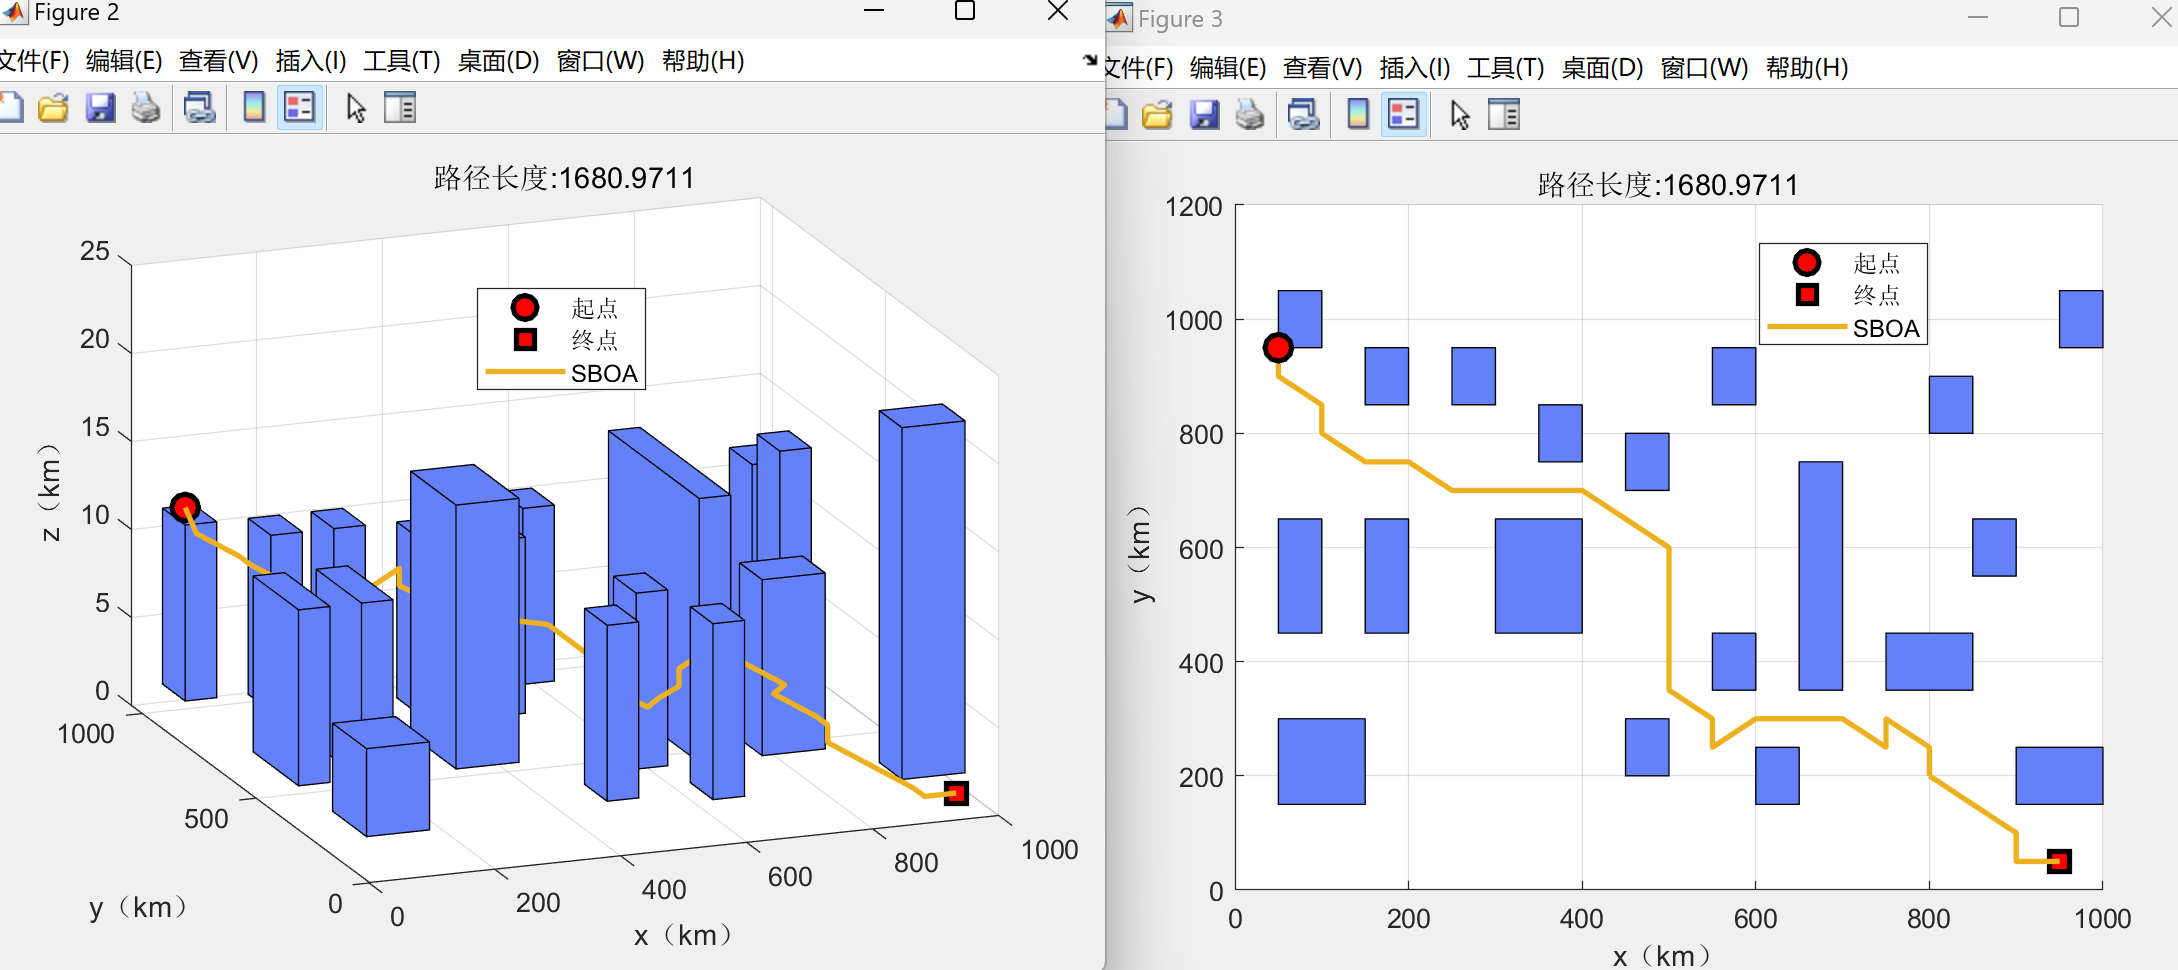Toggle off the highlighted legend button in Figure 2

tap(300, 107)
